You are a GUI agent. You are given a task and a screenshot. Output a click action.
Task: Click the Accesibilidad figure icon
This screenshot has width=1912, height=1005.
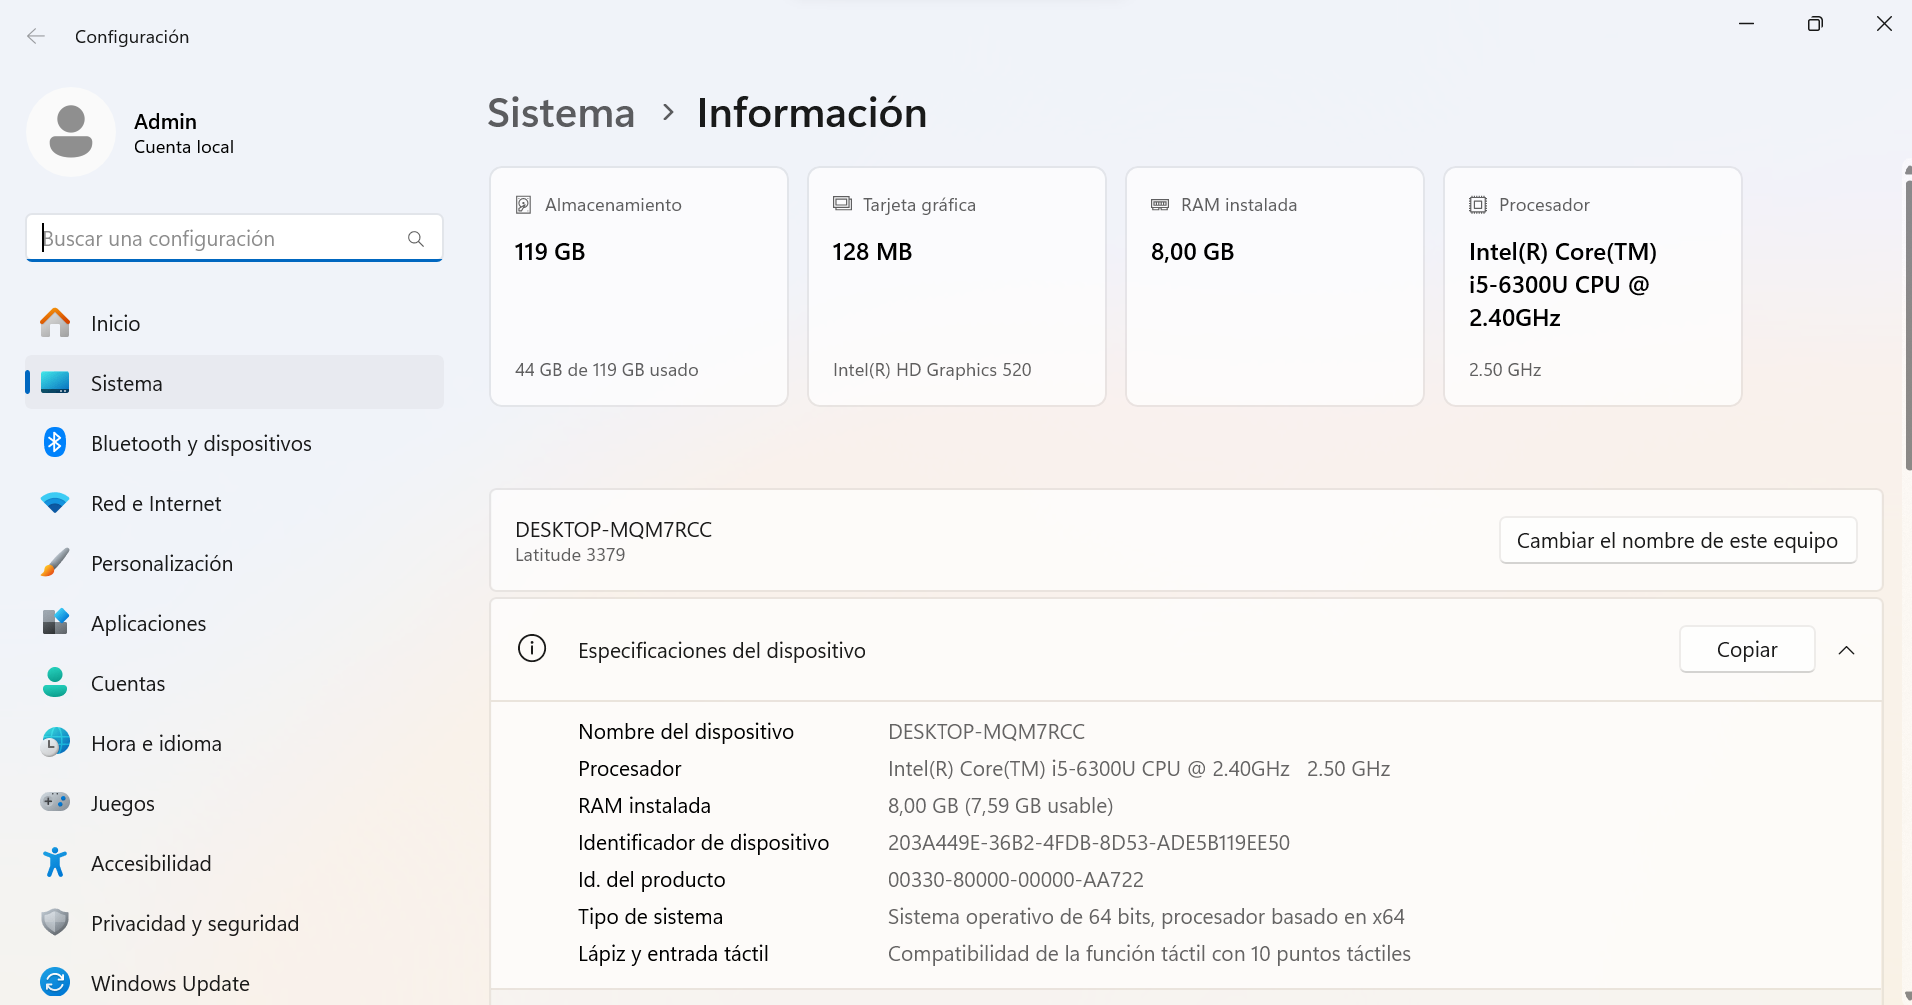(x=55, y=863)
